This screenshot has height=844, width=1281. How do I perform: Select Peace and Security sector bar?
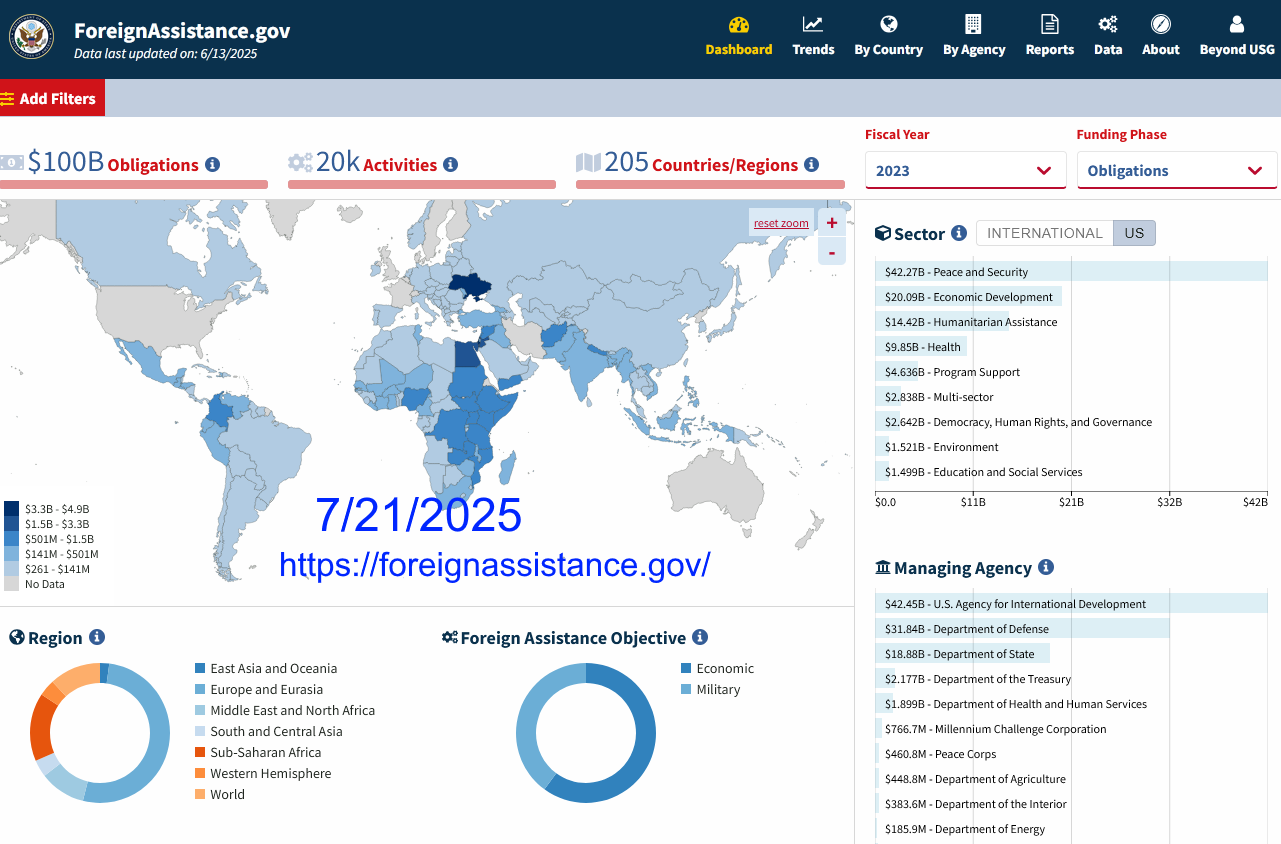(1071, 272)
